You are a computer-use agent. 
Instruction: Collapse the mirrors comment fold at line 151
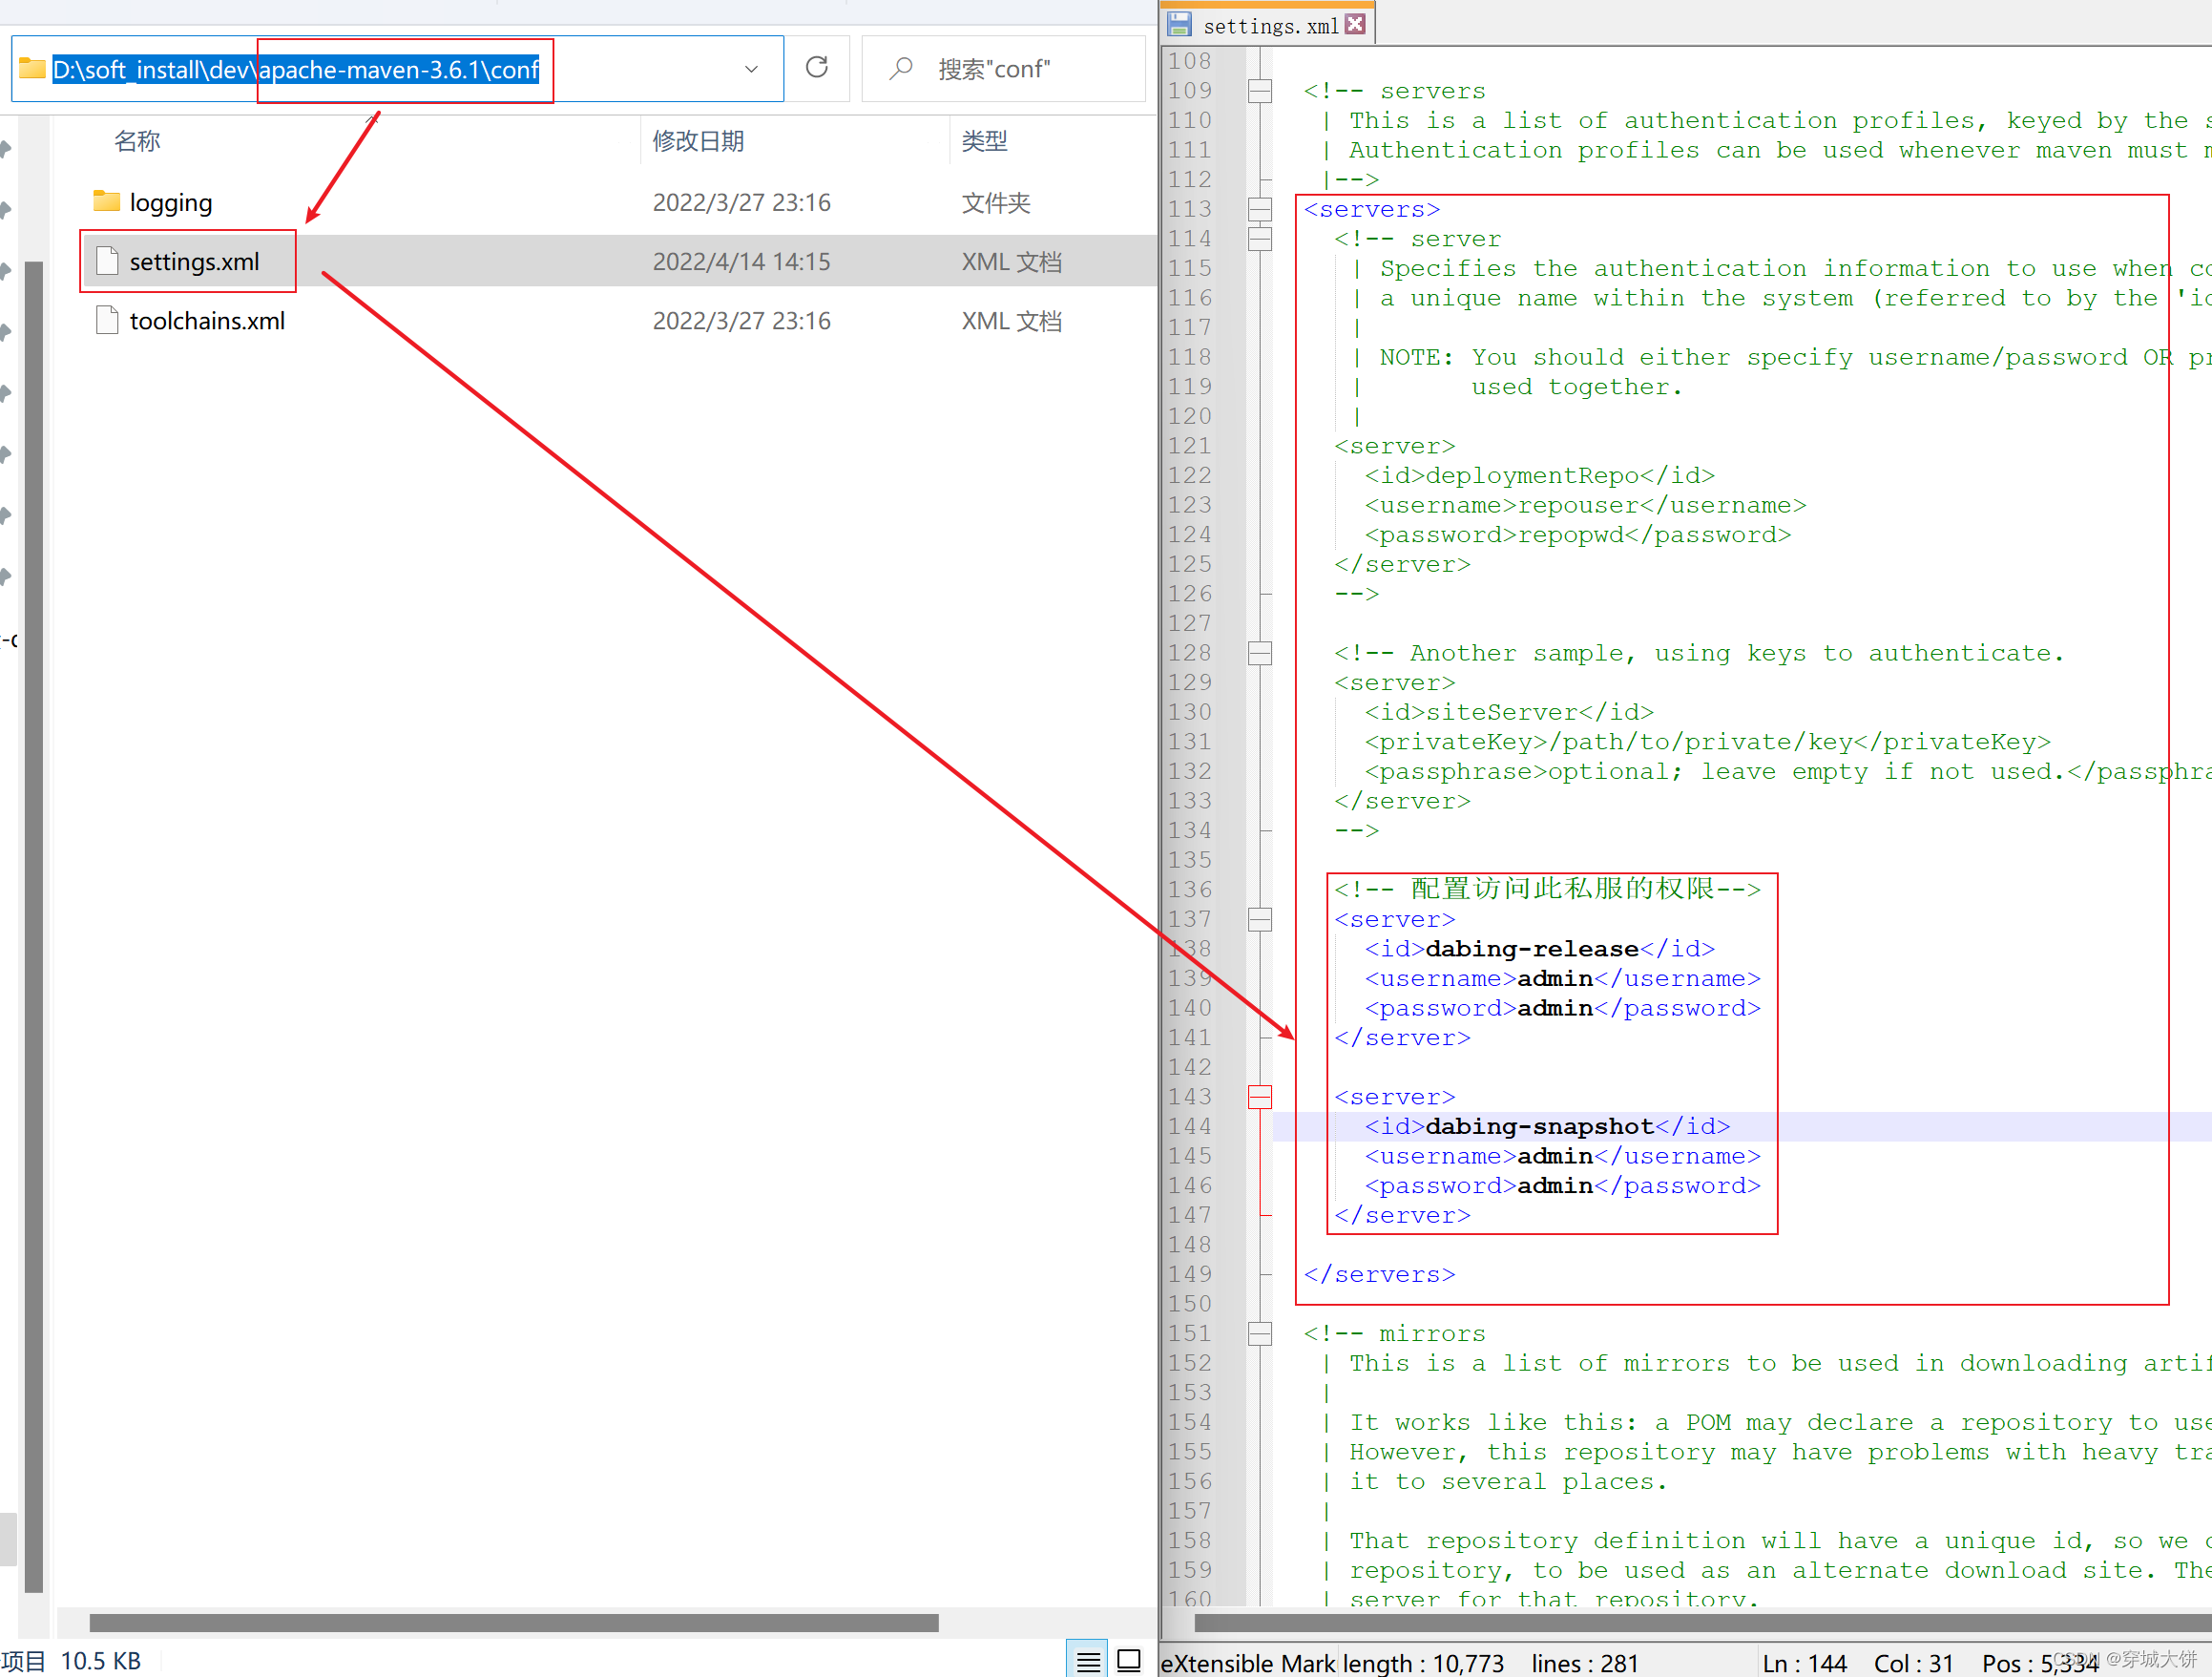tap(1260, 1334)
